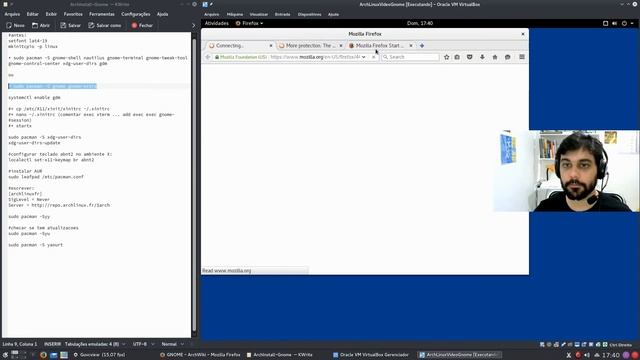The width and height of the screenshot is (640, 360).
Task: Click the line sudo pacman -S yaourt
Action: pos(36,245)
